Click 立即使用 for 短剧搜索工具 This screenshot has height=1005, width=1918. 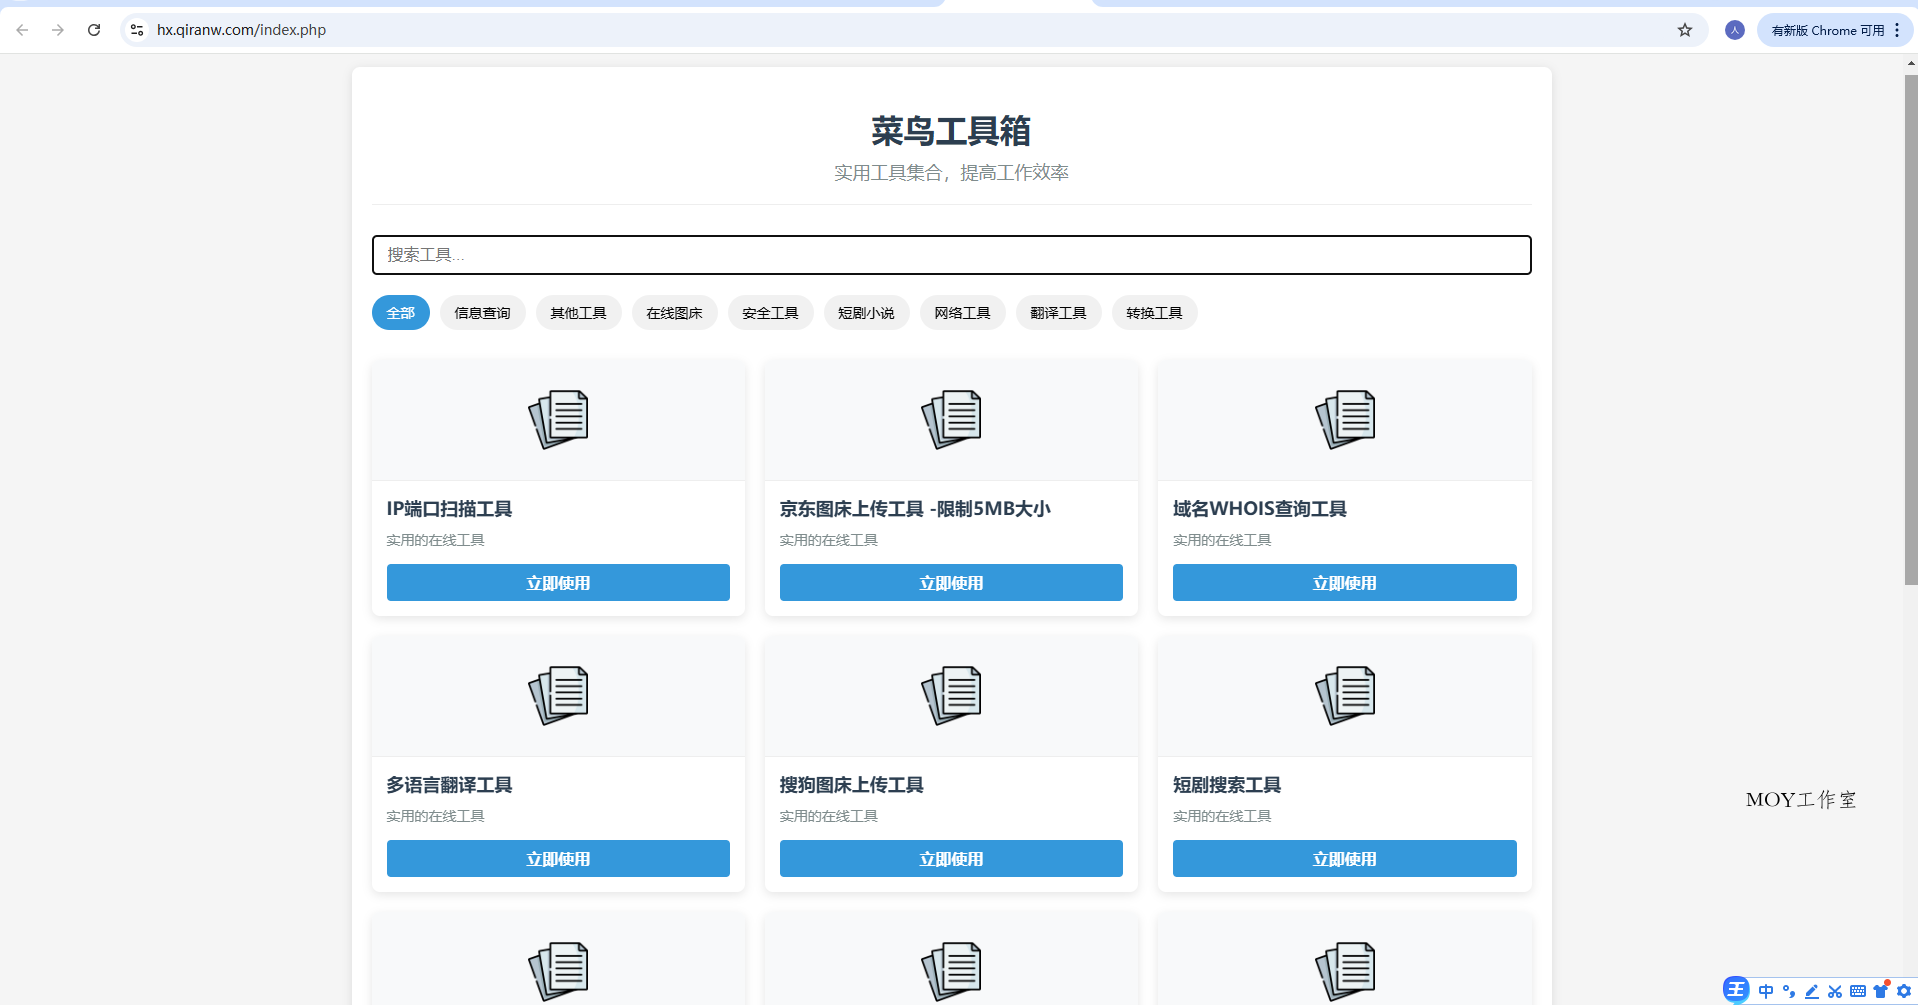(1344, 858)
